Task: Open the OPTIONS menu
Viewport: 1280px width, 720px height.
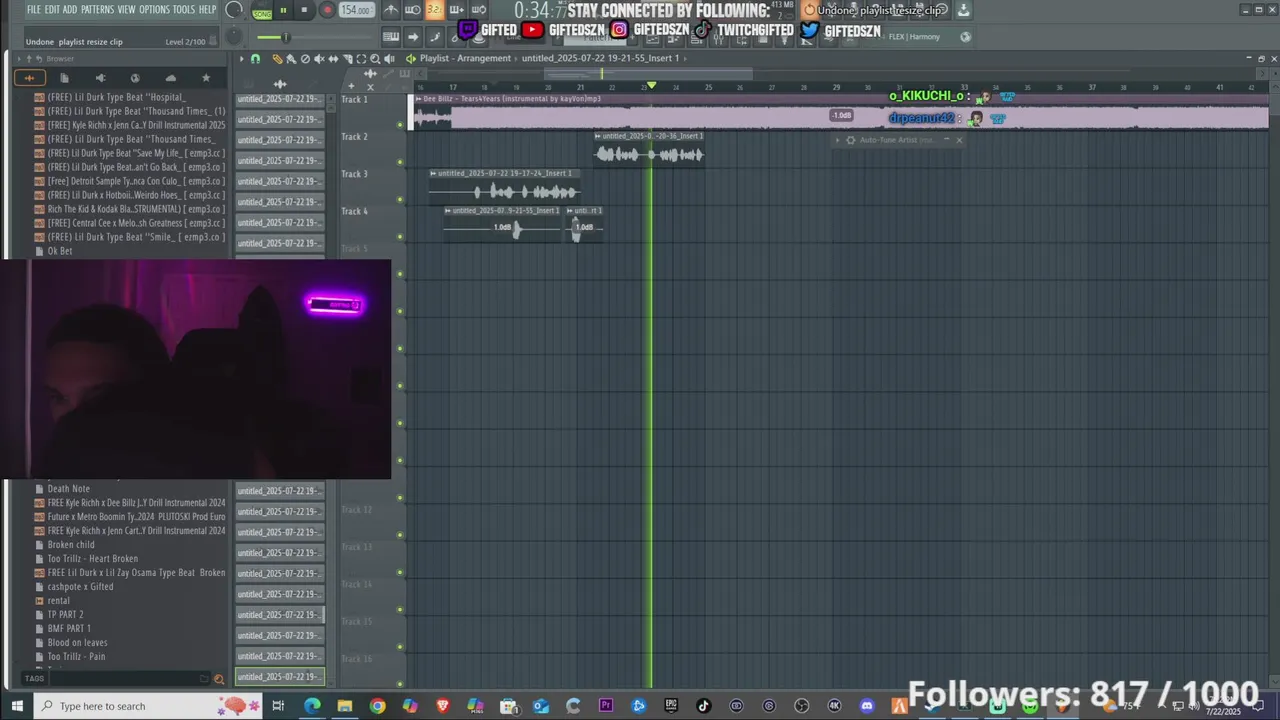Action: pyautogui.click(x=154, y=9)
